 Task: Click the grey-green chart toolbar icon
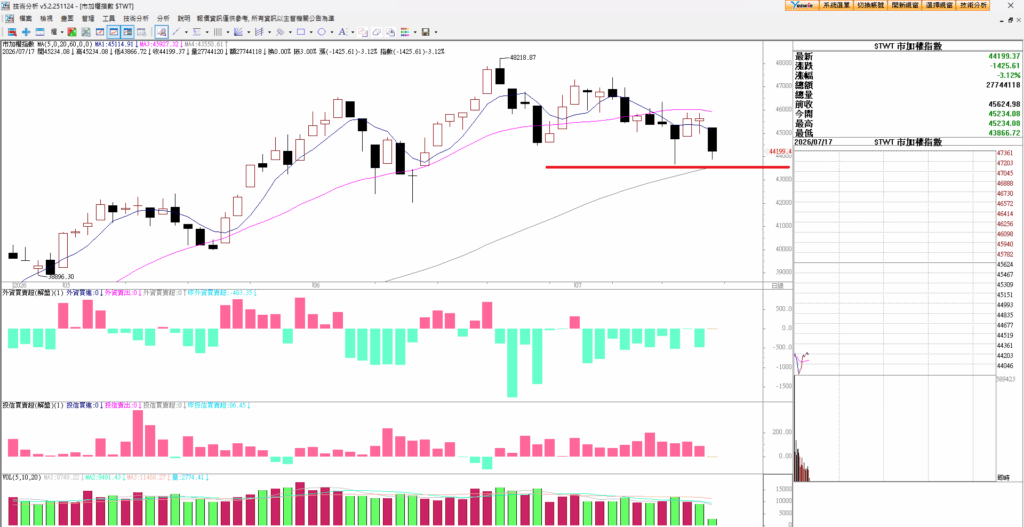tap(86, 32)
